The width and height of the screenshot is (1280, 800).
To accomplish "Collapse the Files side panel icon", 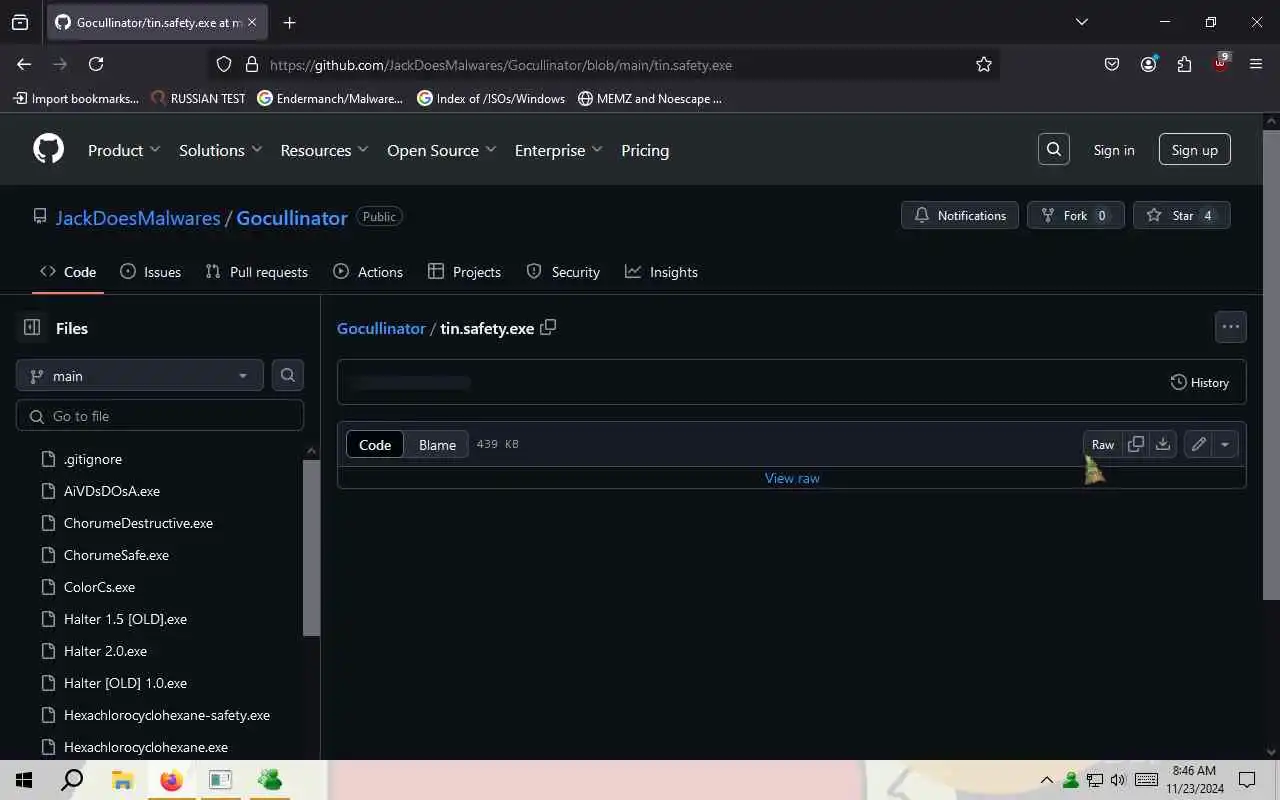I will (x=32, y=328).
